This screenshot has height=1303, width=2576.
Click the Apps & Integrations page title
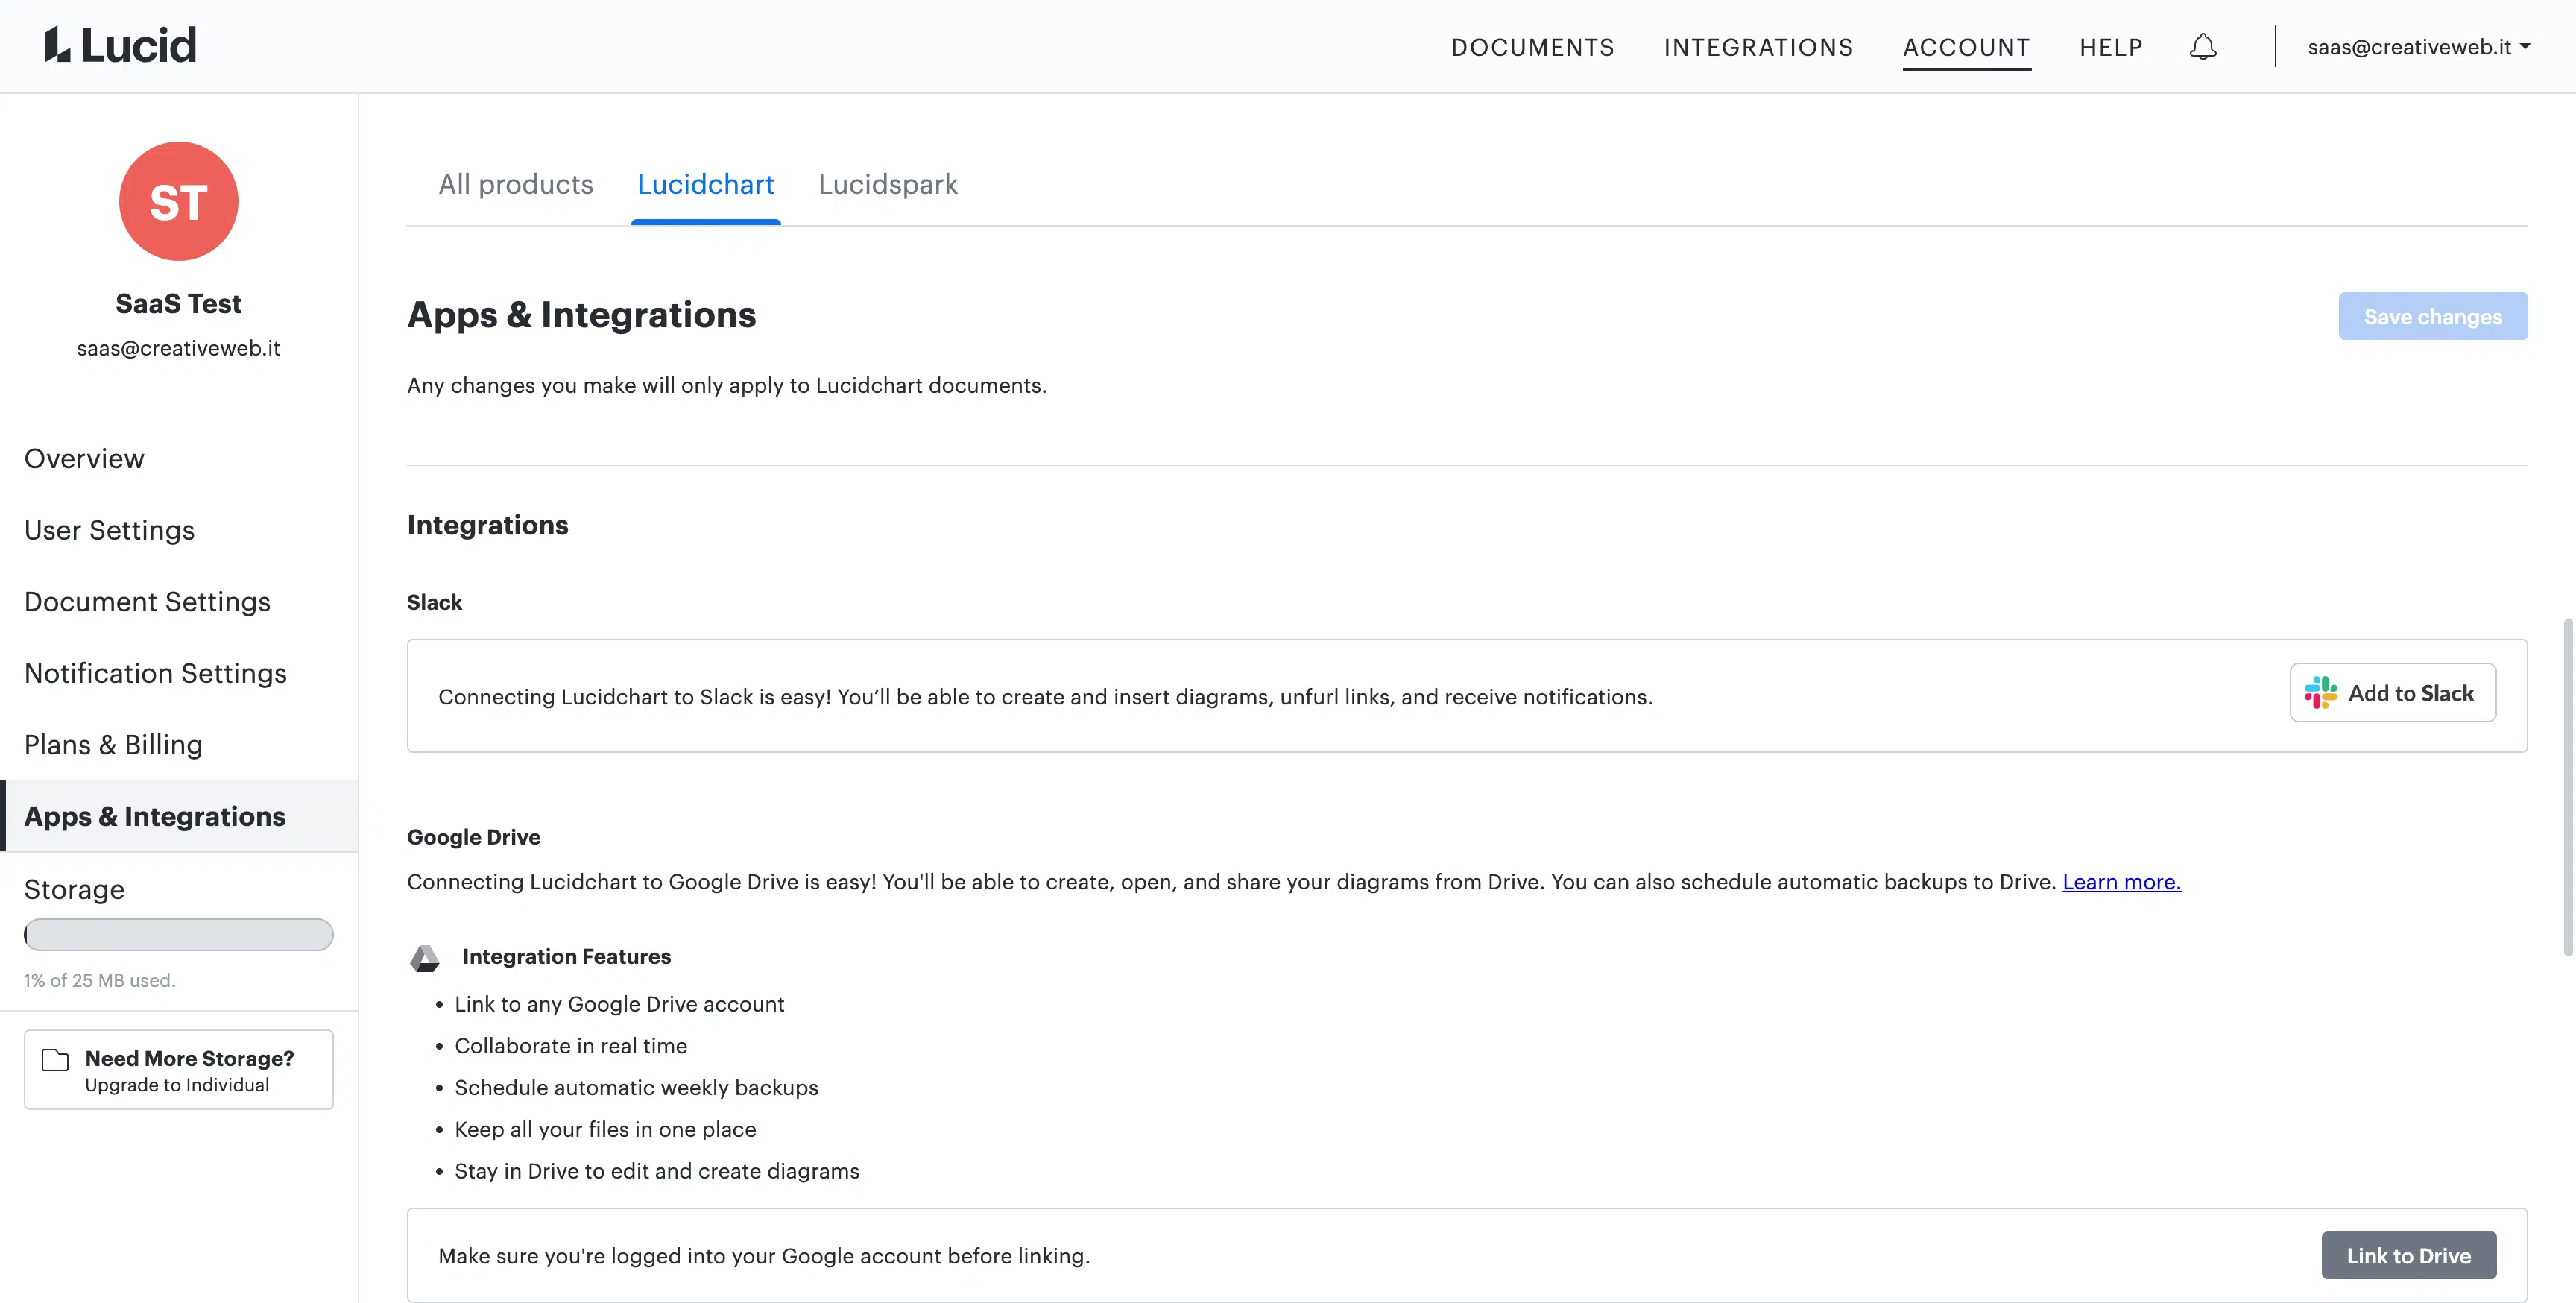(582, 315)
